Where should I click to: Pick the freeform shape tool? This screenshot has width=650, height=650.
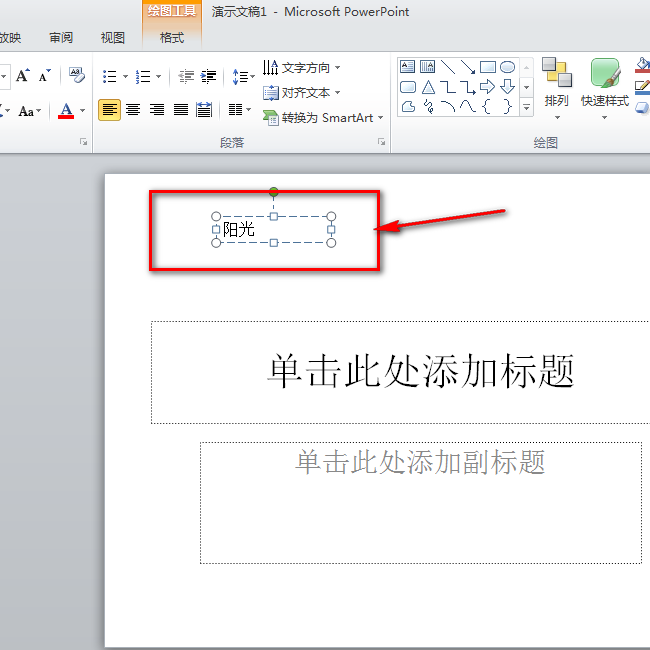[x=408, y=107]
